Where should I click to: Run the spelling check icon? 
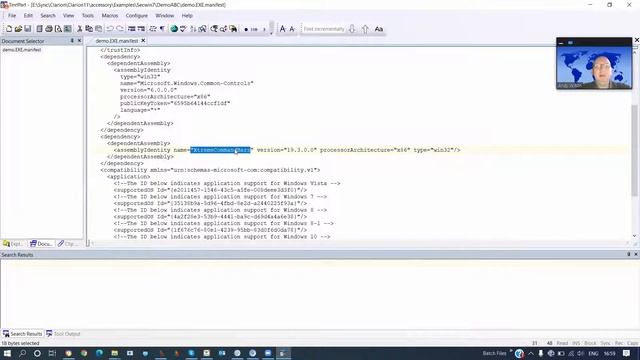tap(183, 29)
